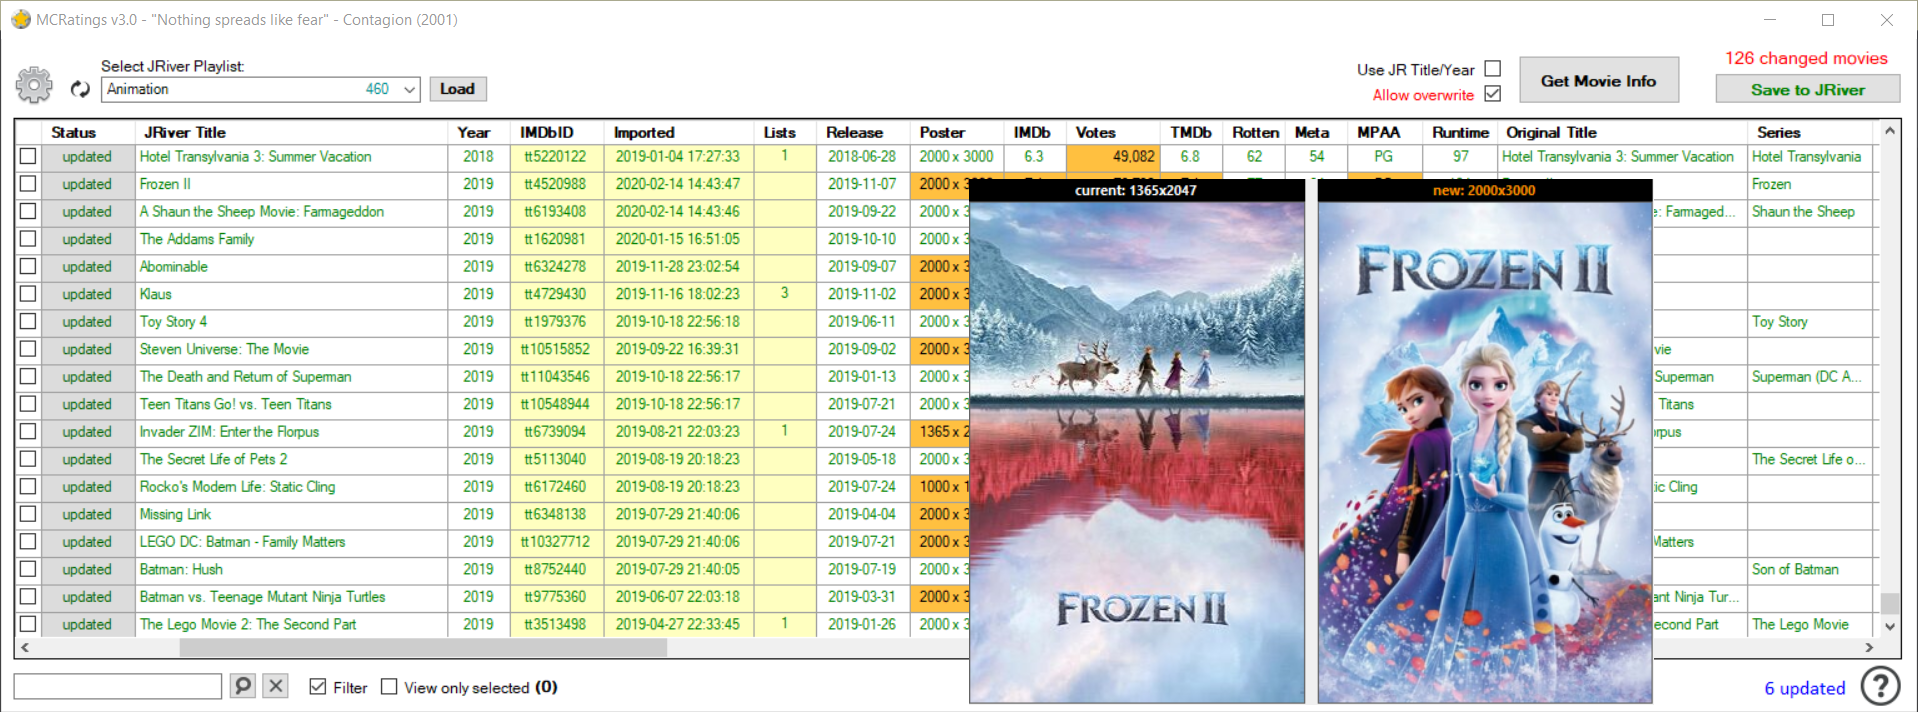Click the search magnifier button
This screenshot has width=1918, height=712.
(242, 686)
